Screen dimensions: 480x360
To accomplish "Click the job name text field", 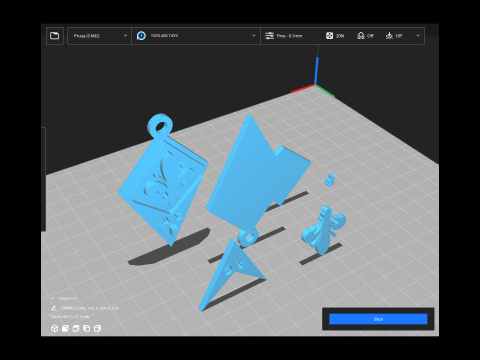I will tap(90, 308).
